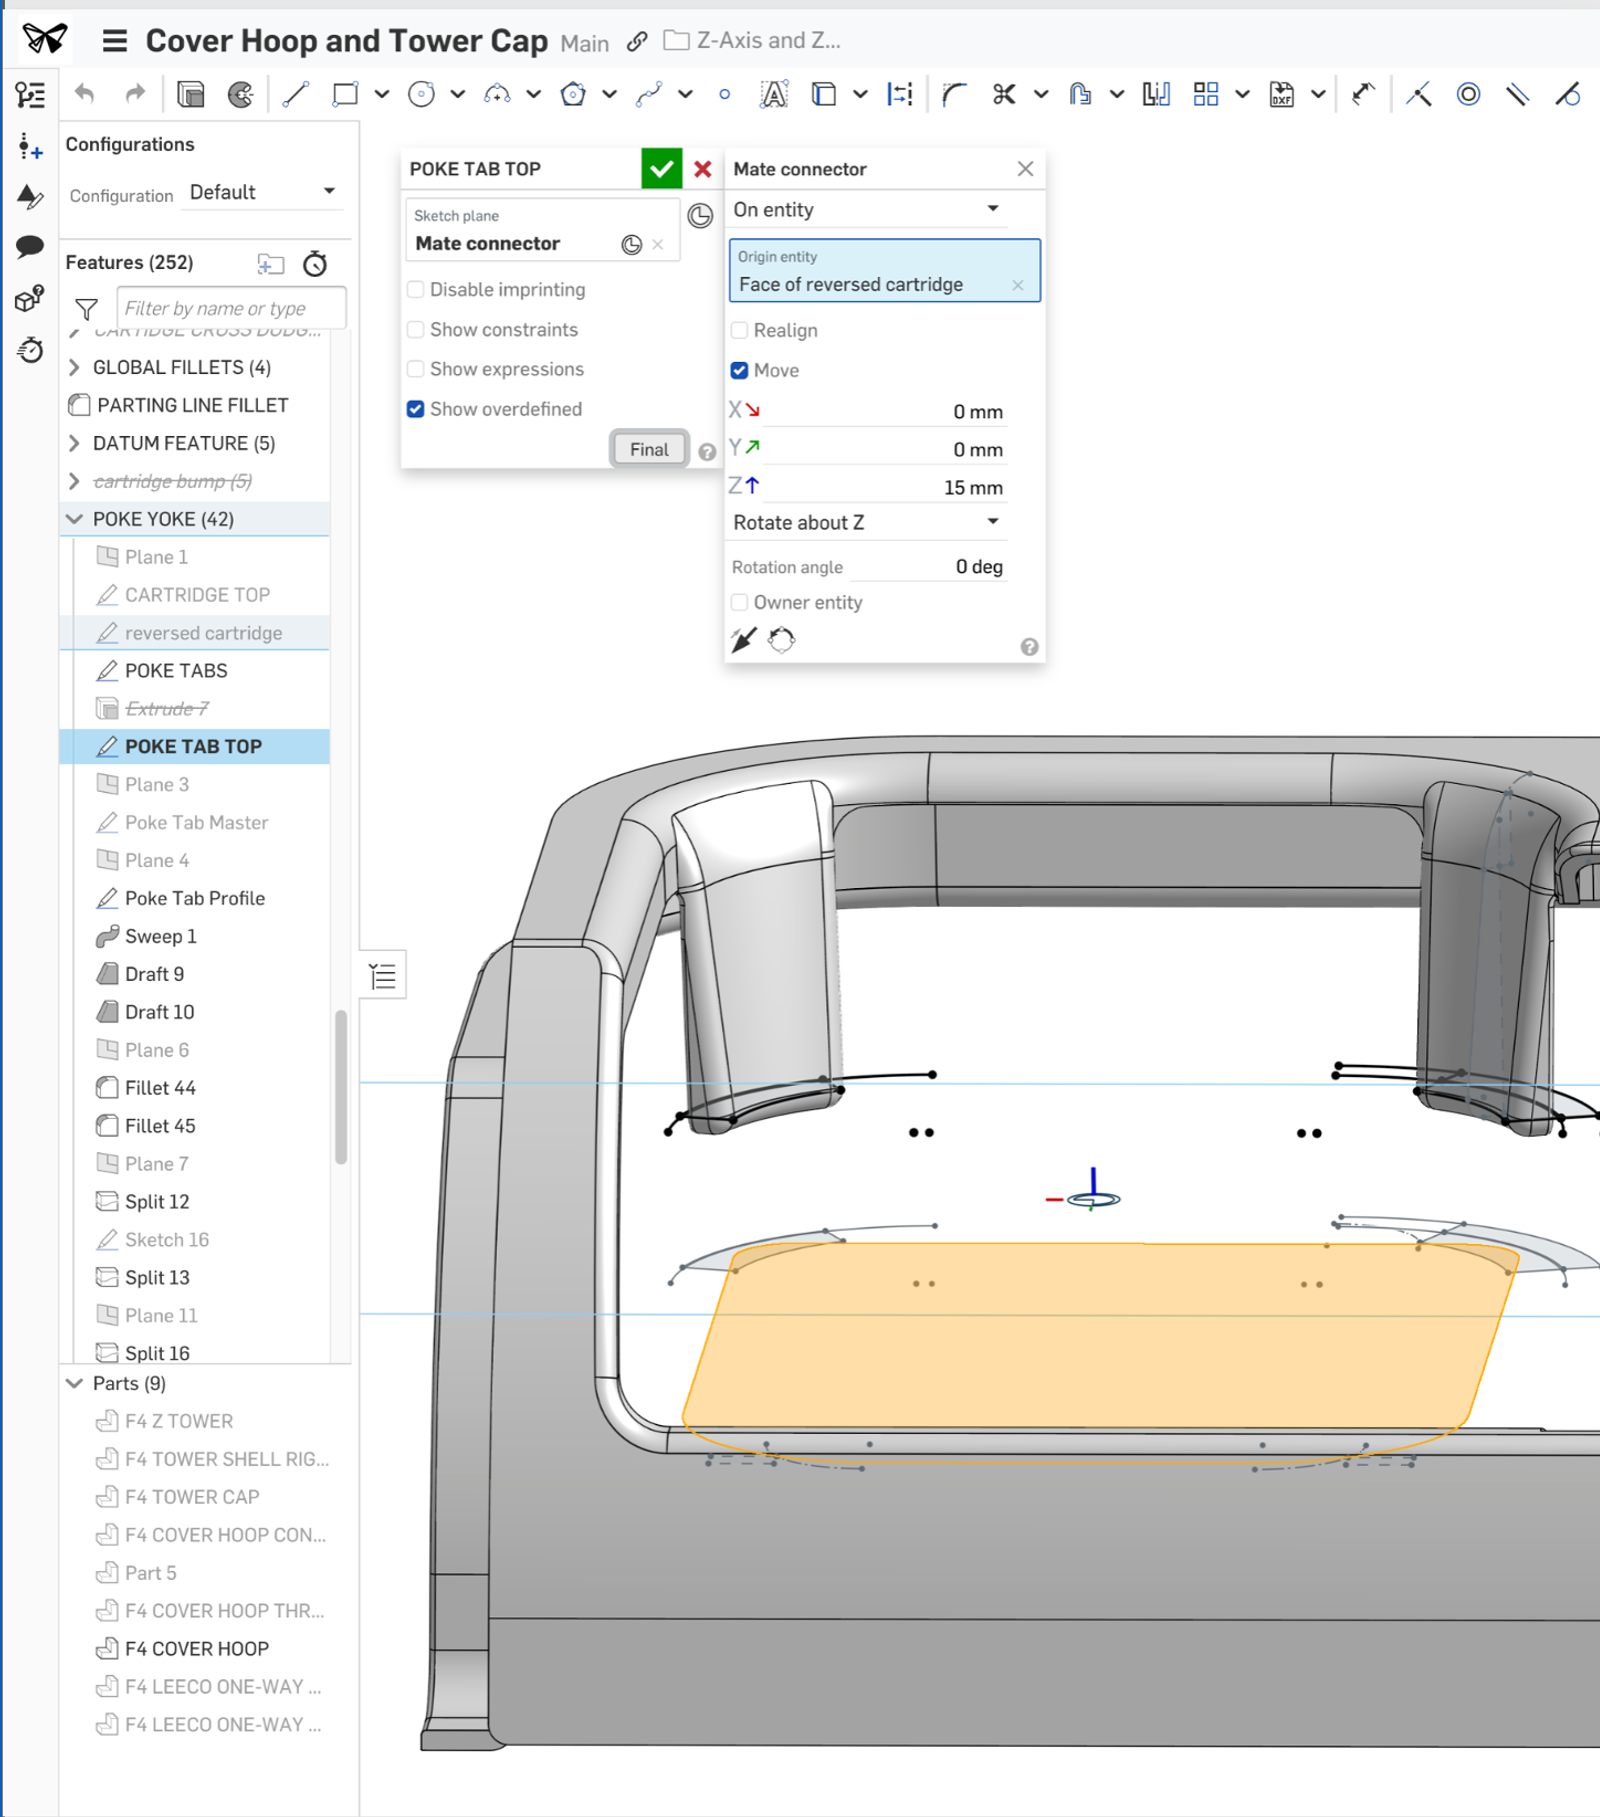
Task: Select the Trim sketch tool
Action: point(1003,93)
